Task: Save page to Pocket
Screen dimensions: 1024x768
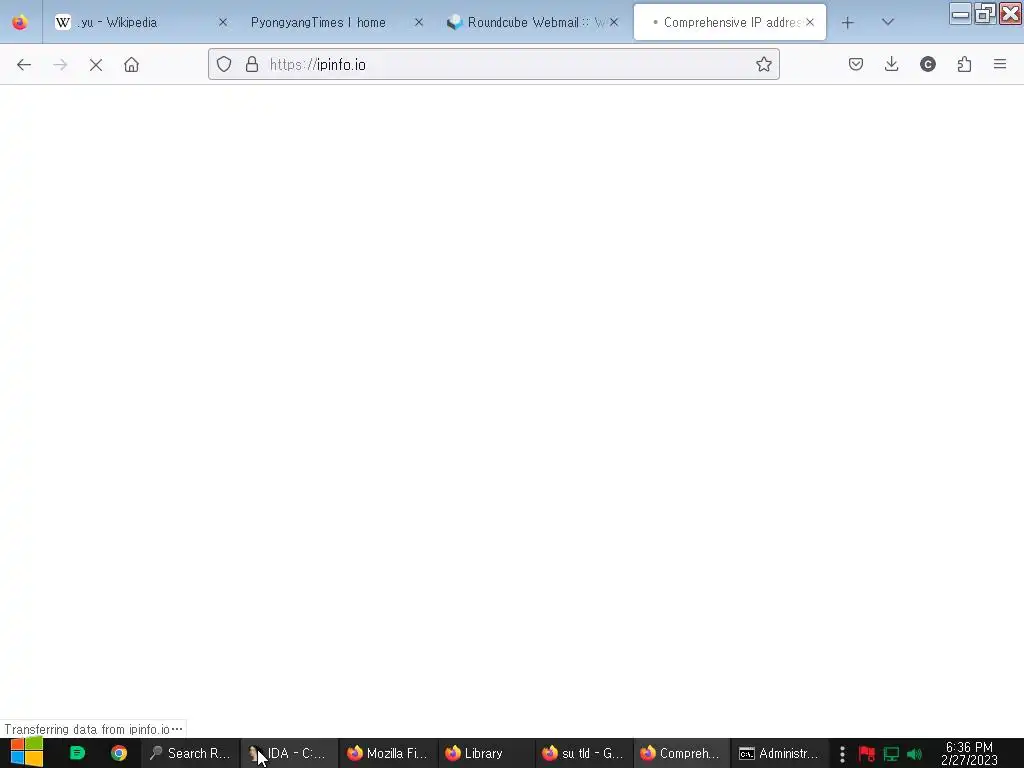Action: tap(856, 65)
